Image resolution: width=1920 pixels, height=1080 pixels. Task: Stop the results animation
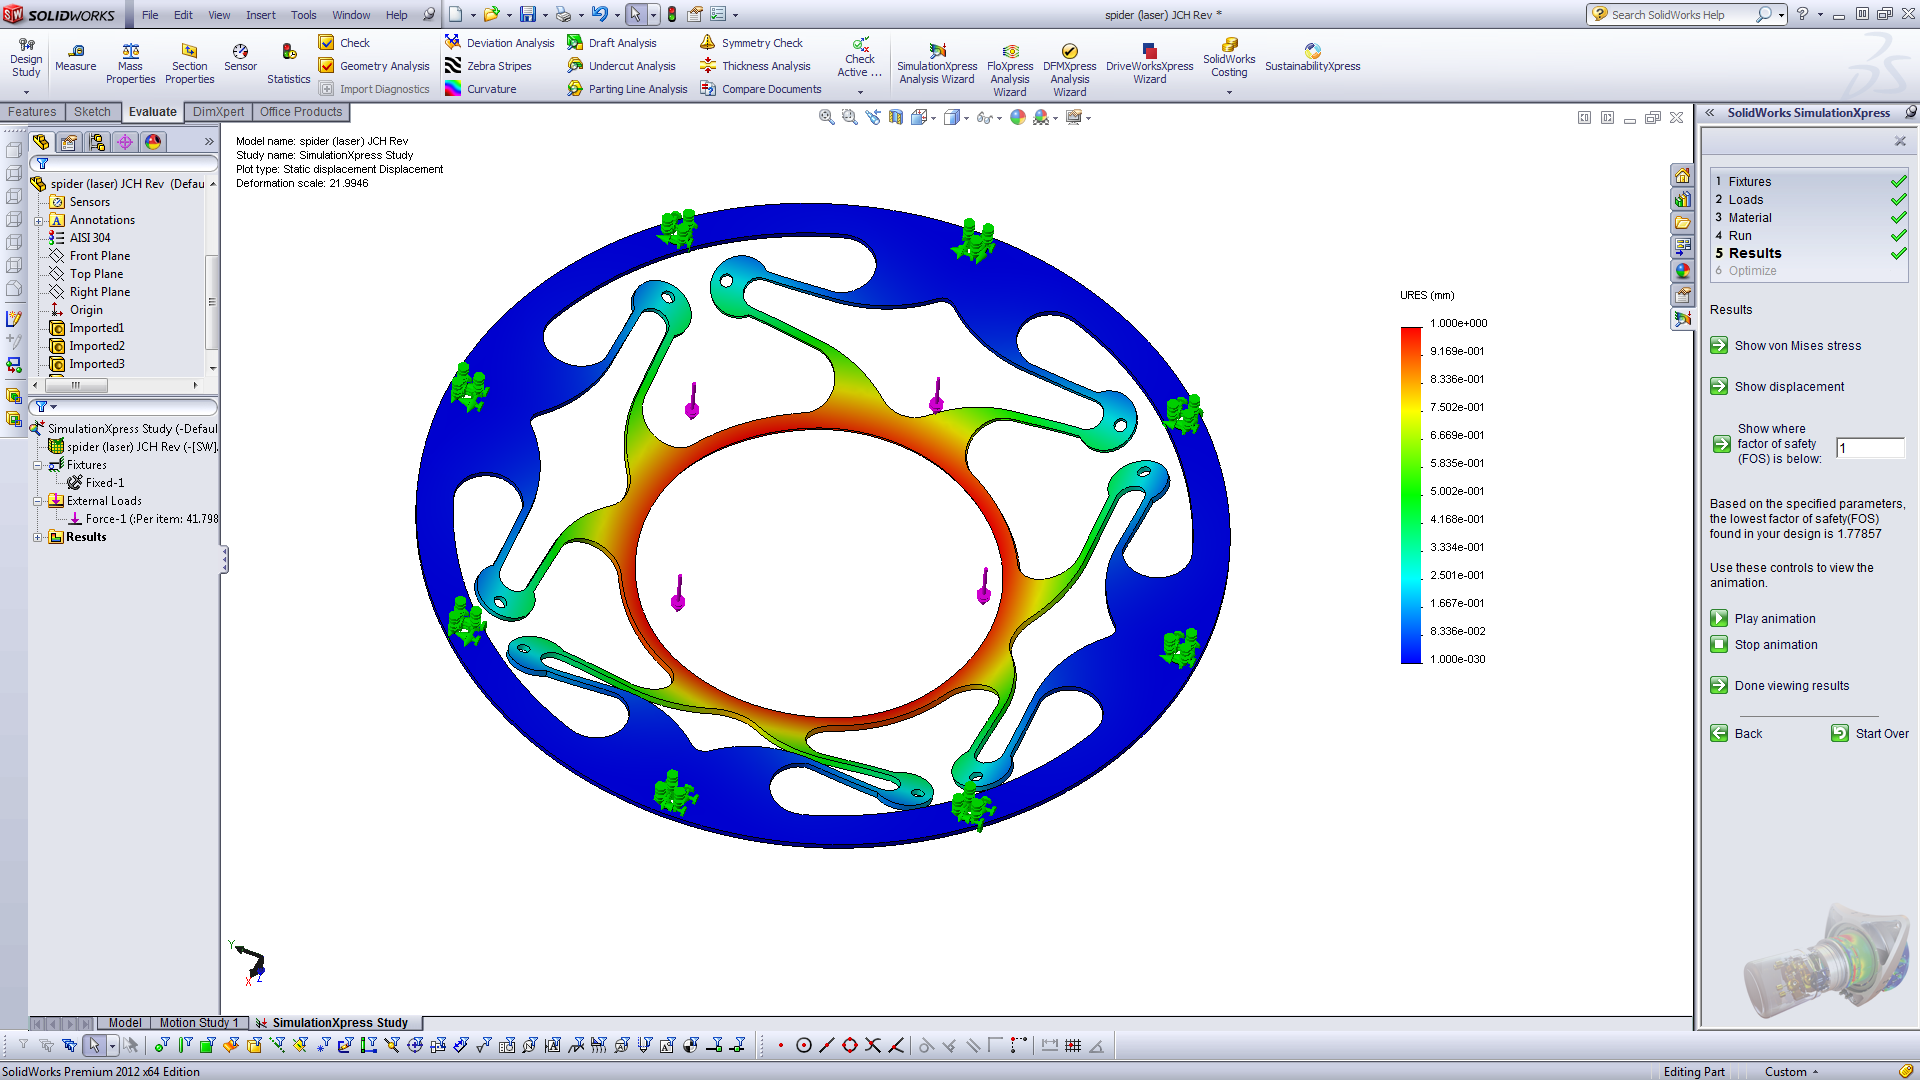pyautogui.click(x=1764, y=645)
